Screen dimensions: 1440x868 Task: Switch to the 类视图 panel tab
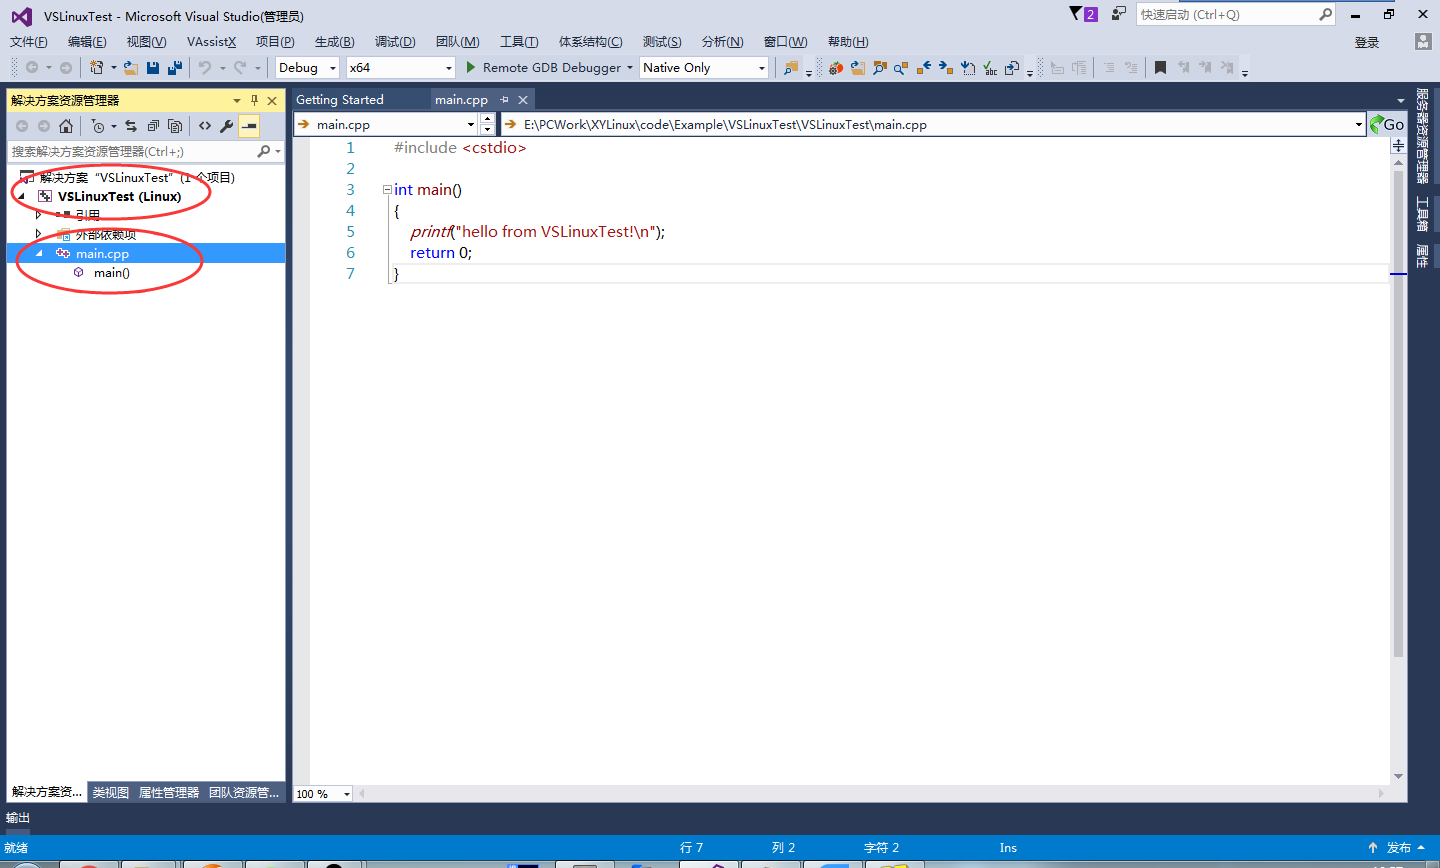click(111, 792)
